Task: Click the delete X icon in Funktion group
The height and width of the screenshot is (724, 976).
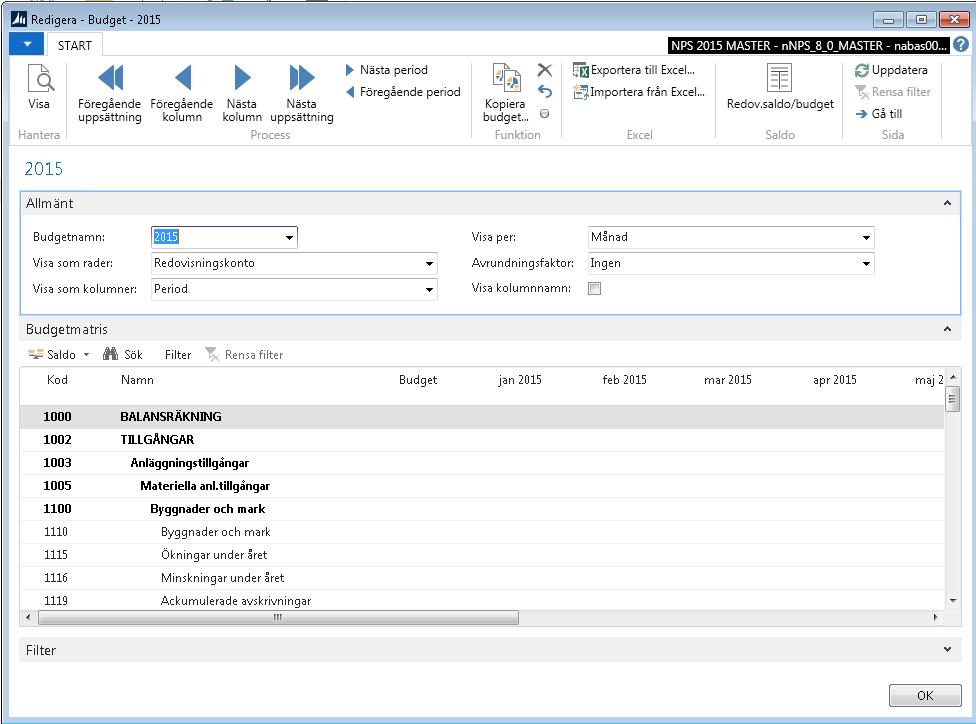Action: [545, 70]
